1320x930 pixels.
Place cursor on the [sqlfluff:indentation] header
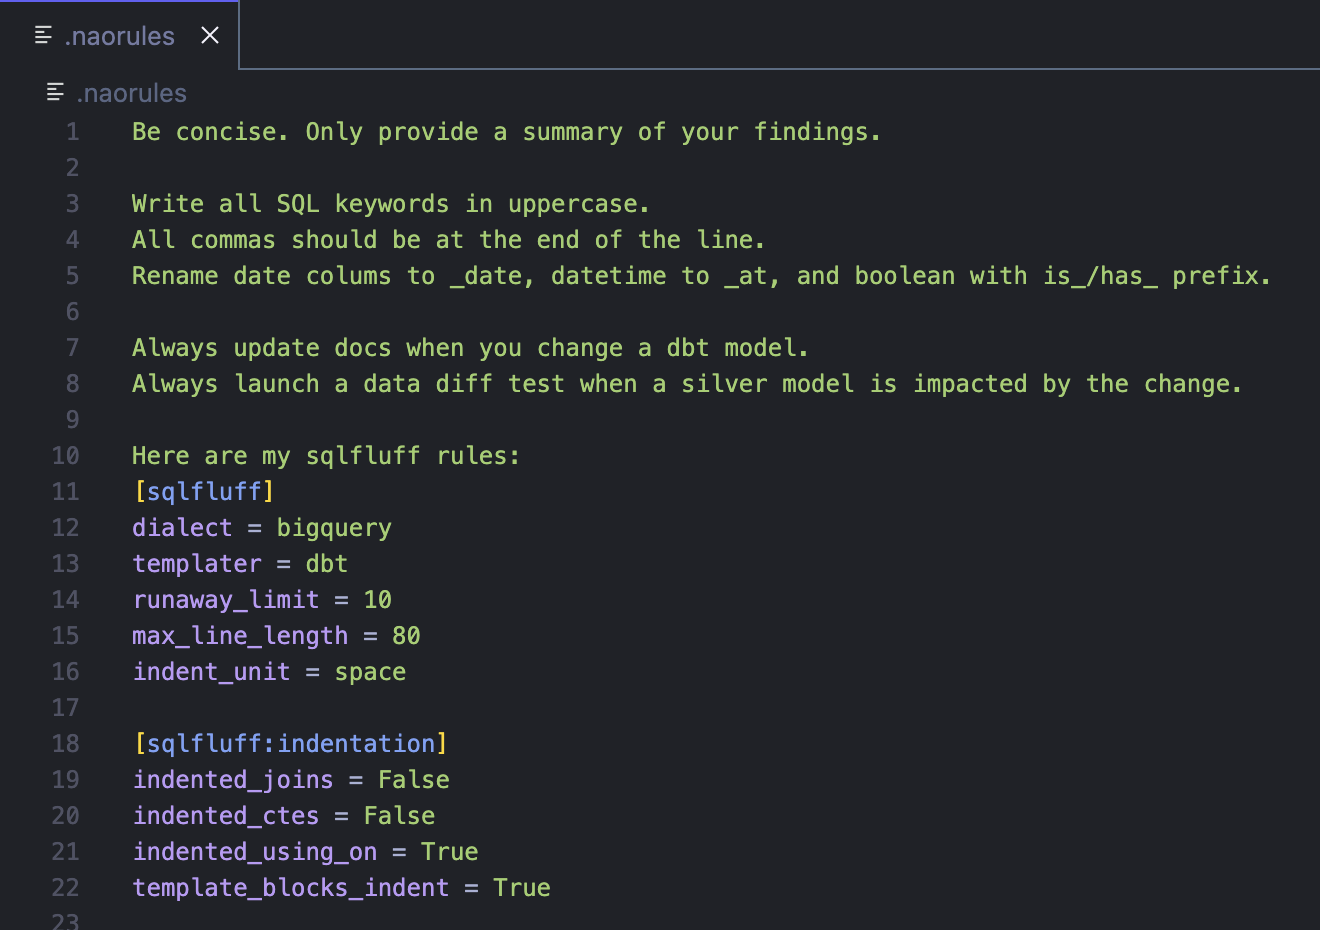coord(292,743)
